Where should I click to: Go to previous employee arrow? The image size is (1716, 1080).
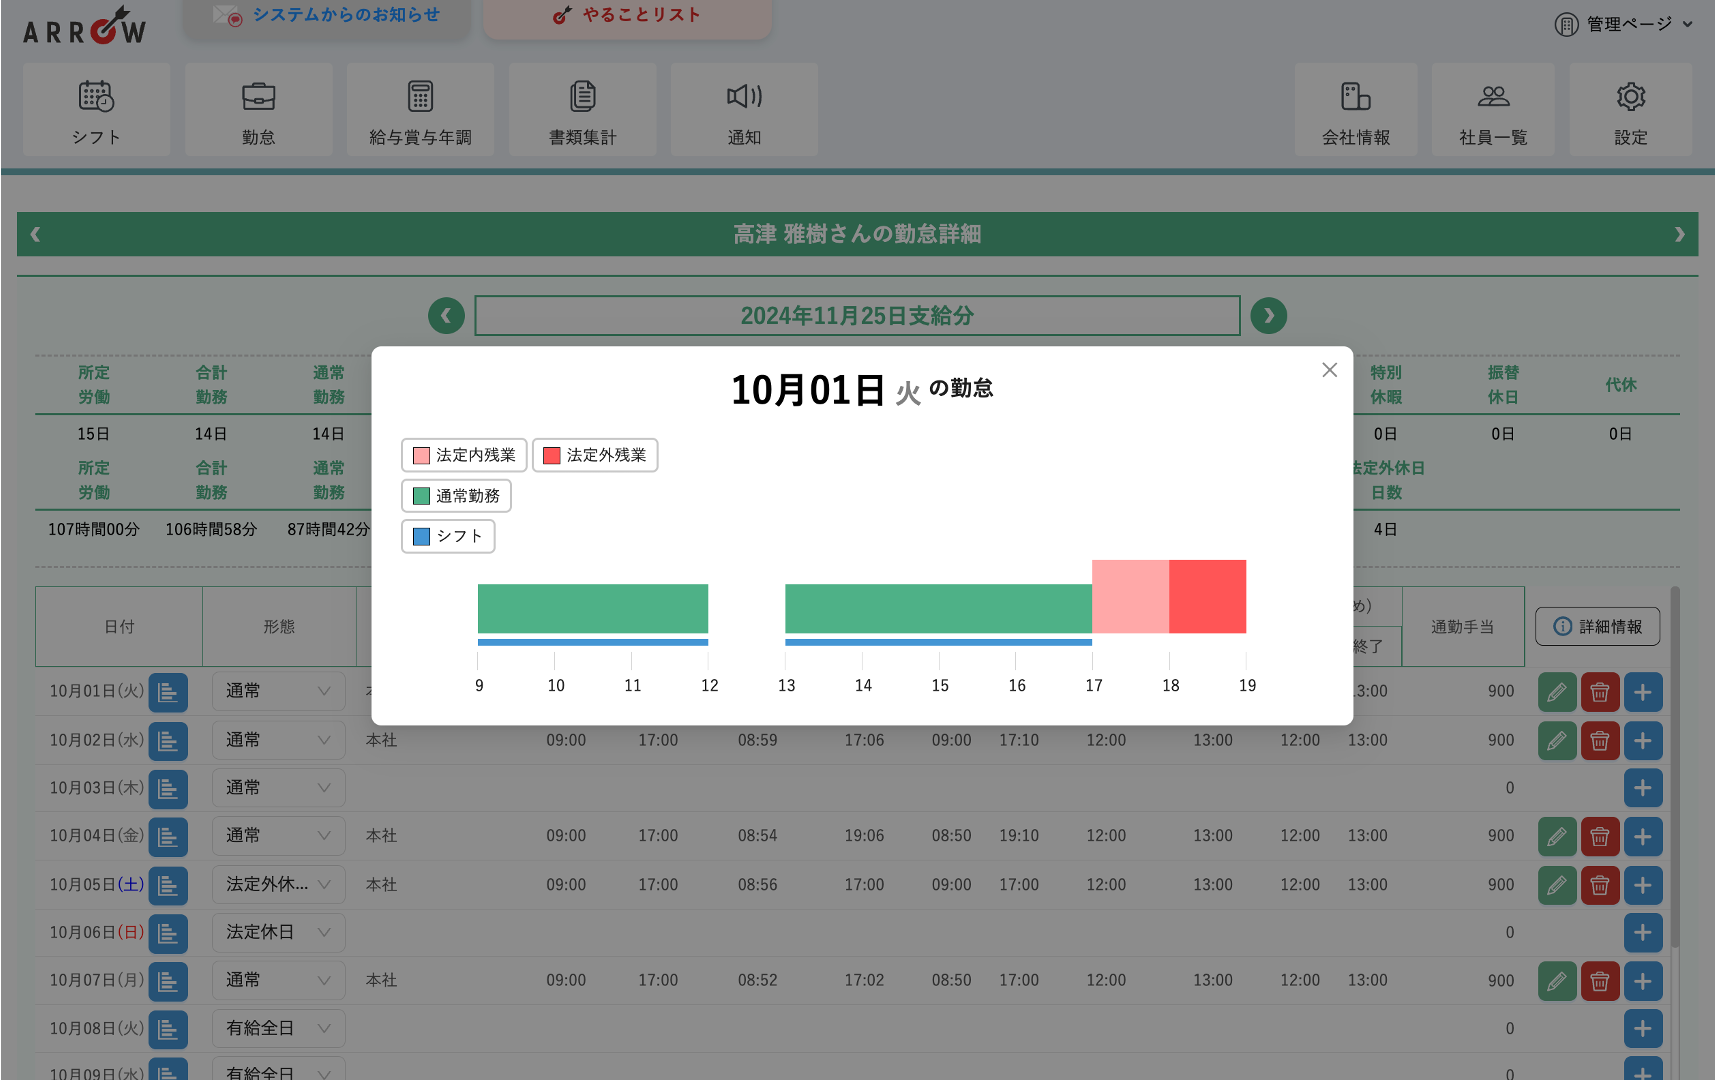[36, 234]
